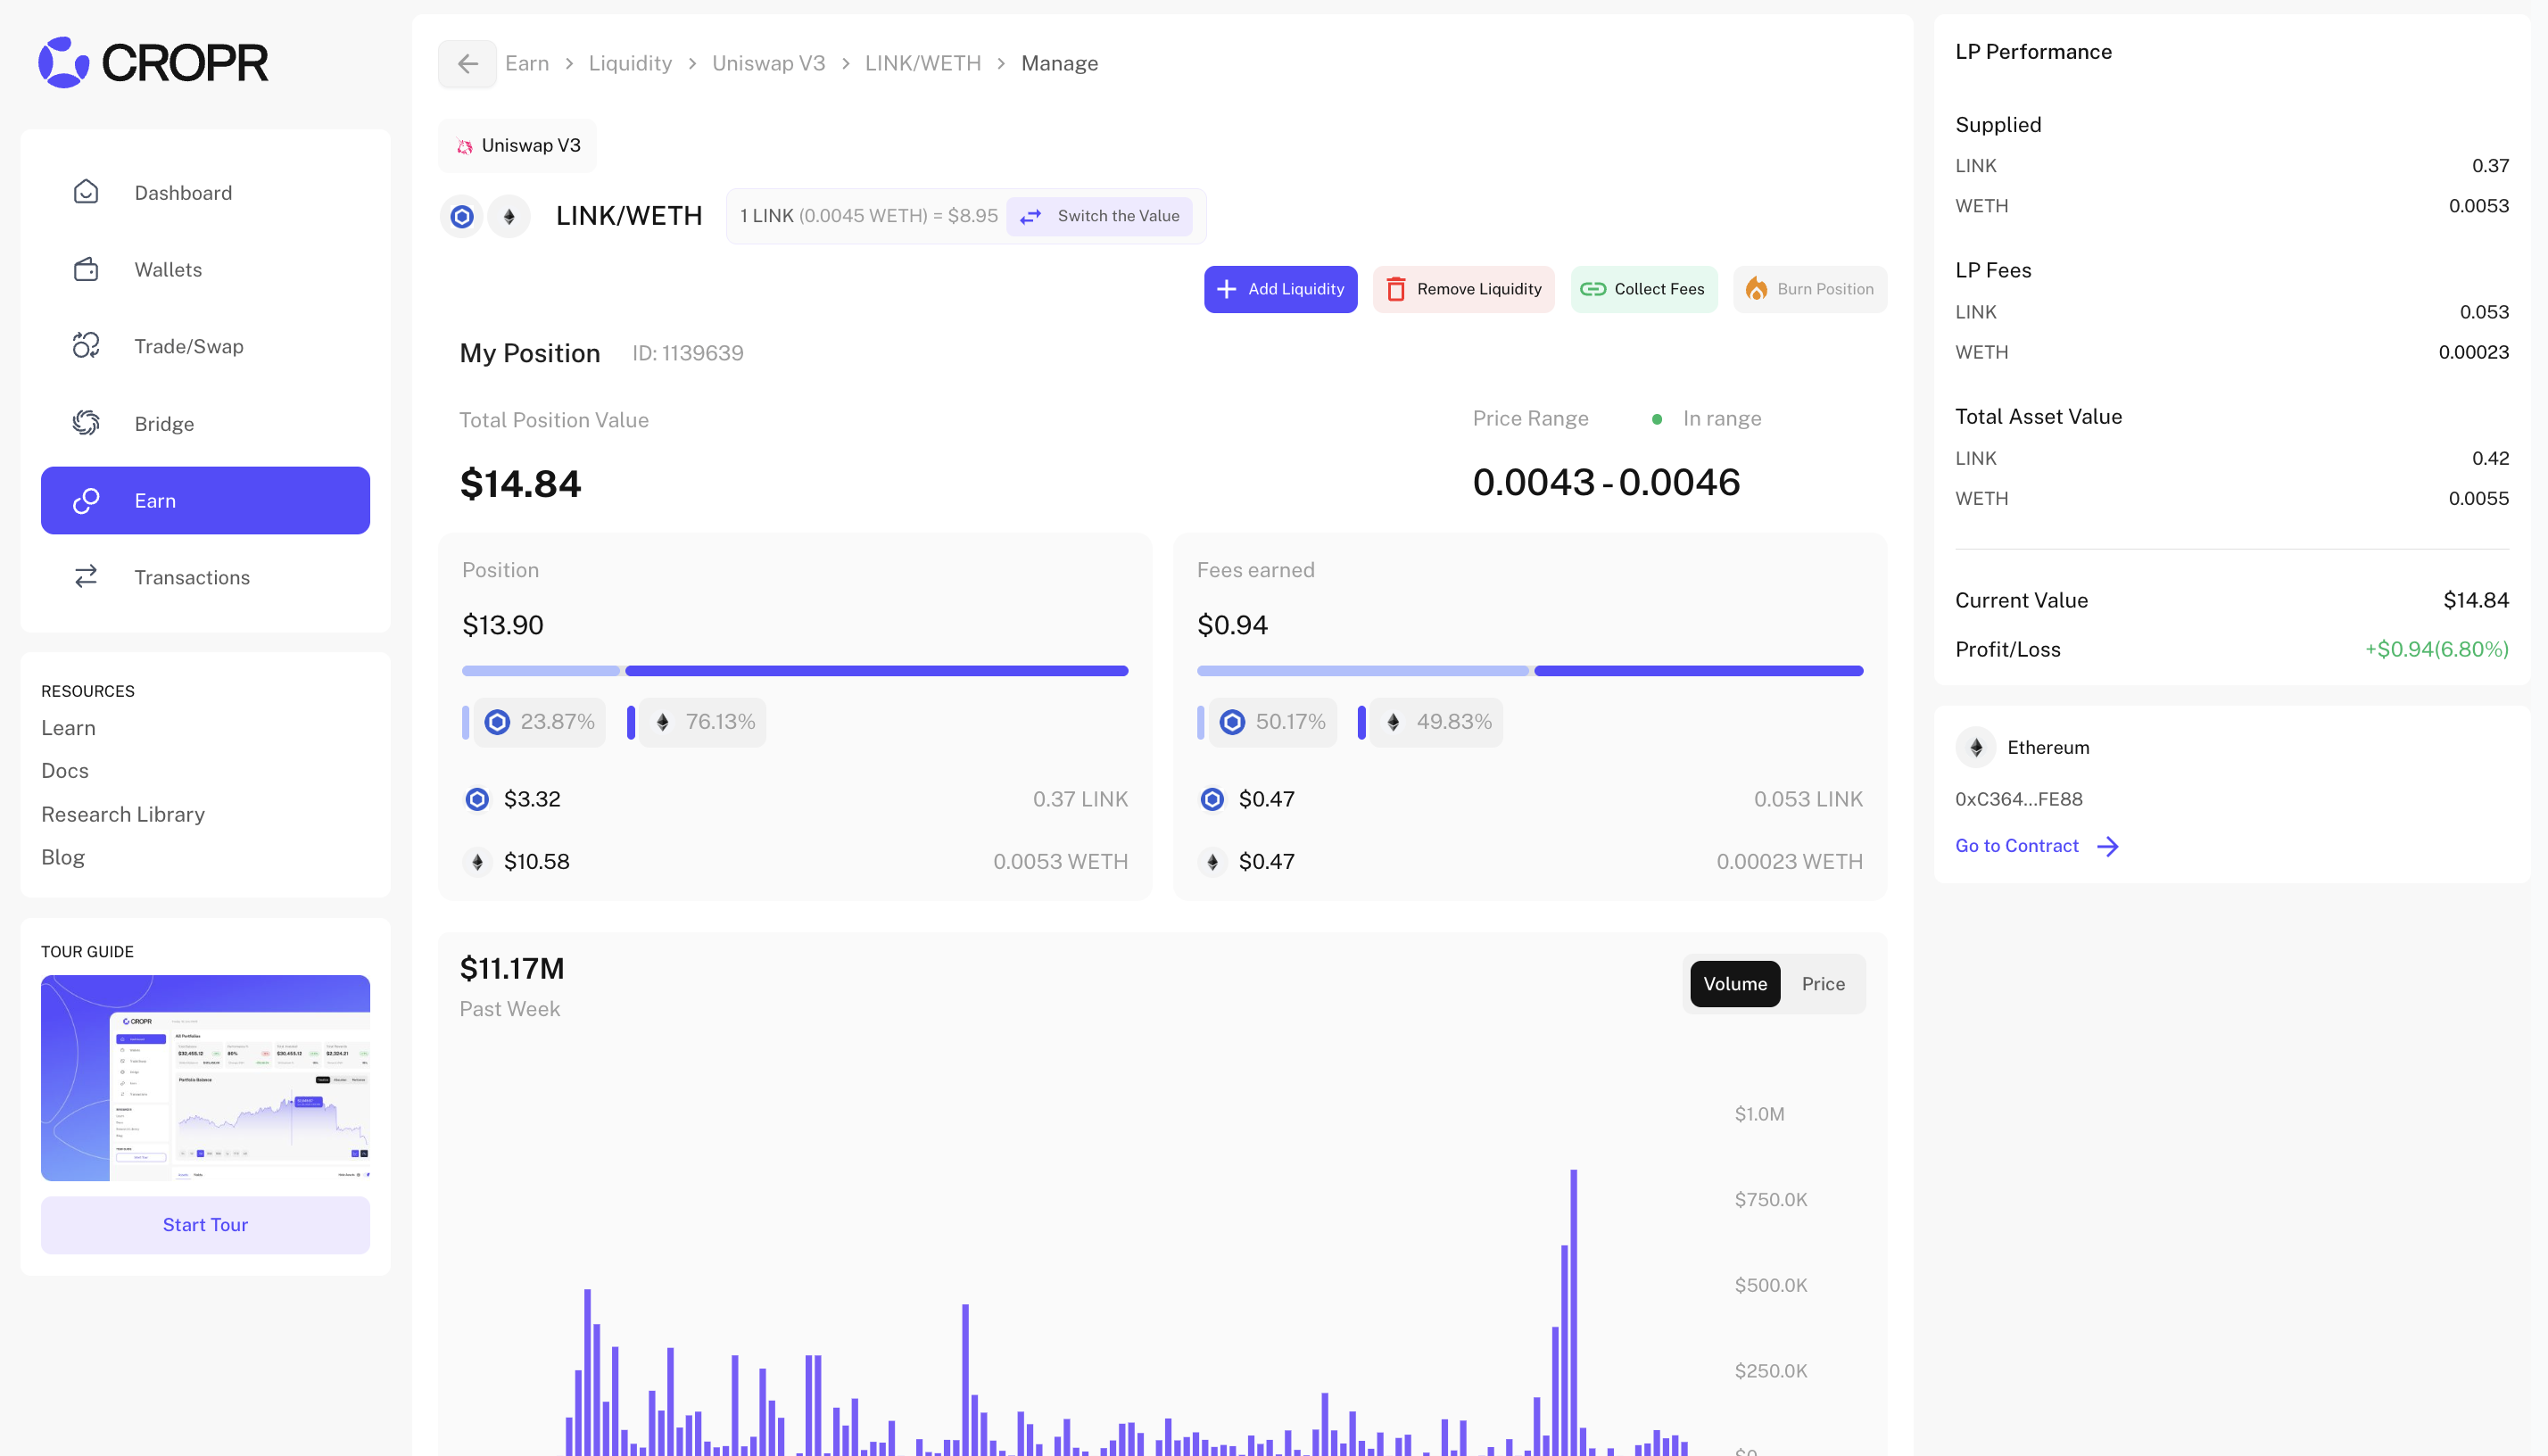Click the tallest volume bar in chart
The image size is (2548, 1456).
[1573, 1312]
